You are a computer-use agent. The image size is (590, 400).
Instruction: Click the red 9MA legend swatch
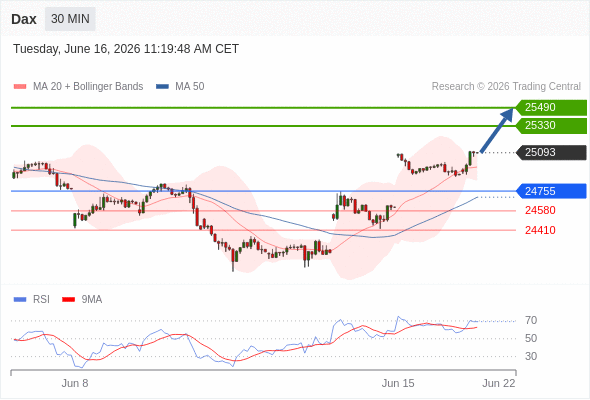[x=68, y=300]
